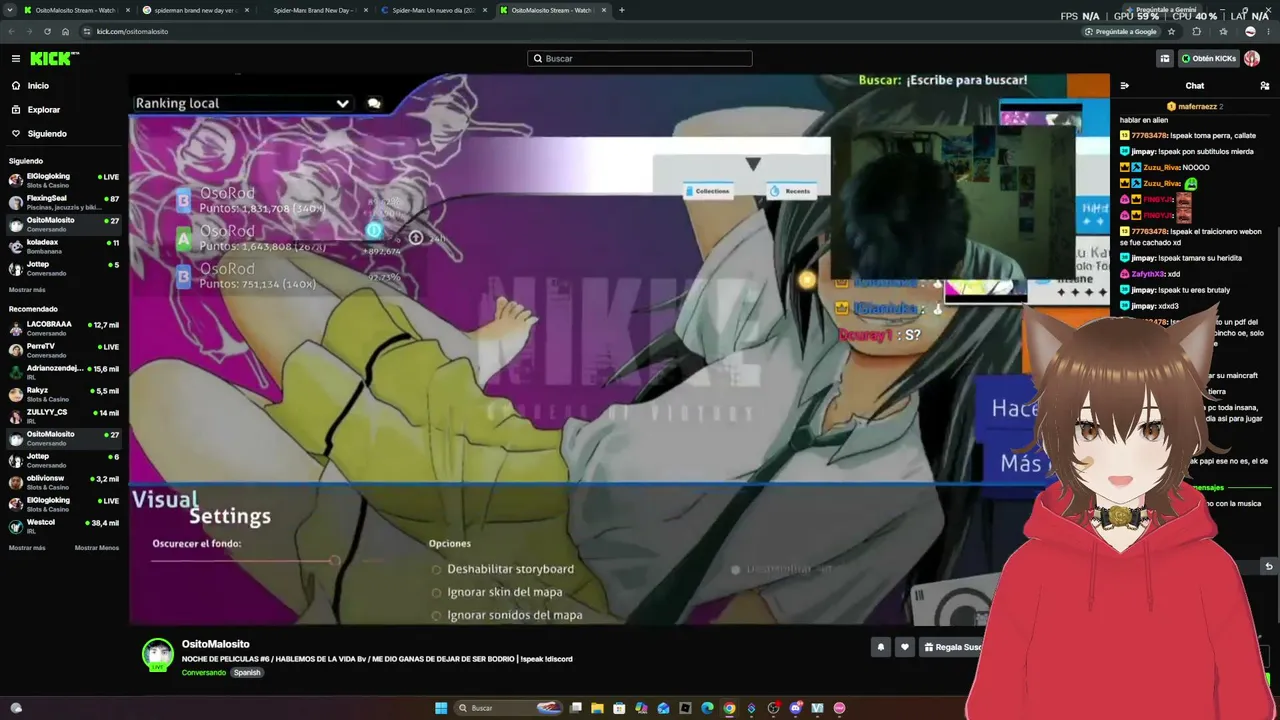Open the Recents button in the stream
The image size is (1280, 720).
click(x=790, y=191)
